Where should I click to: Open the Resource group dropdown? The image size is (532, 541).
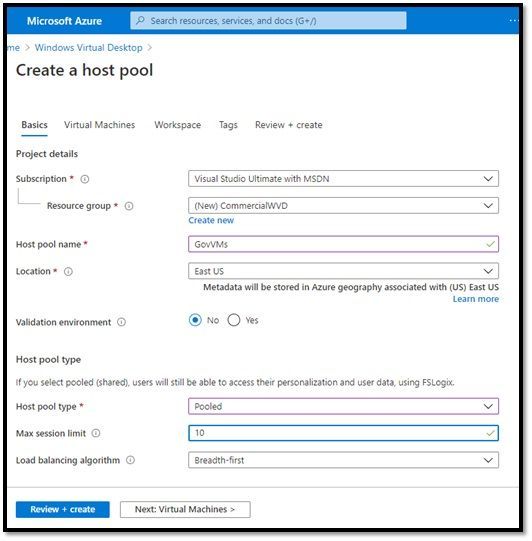[x=343, y=206]
